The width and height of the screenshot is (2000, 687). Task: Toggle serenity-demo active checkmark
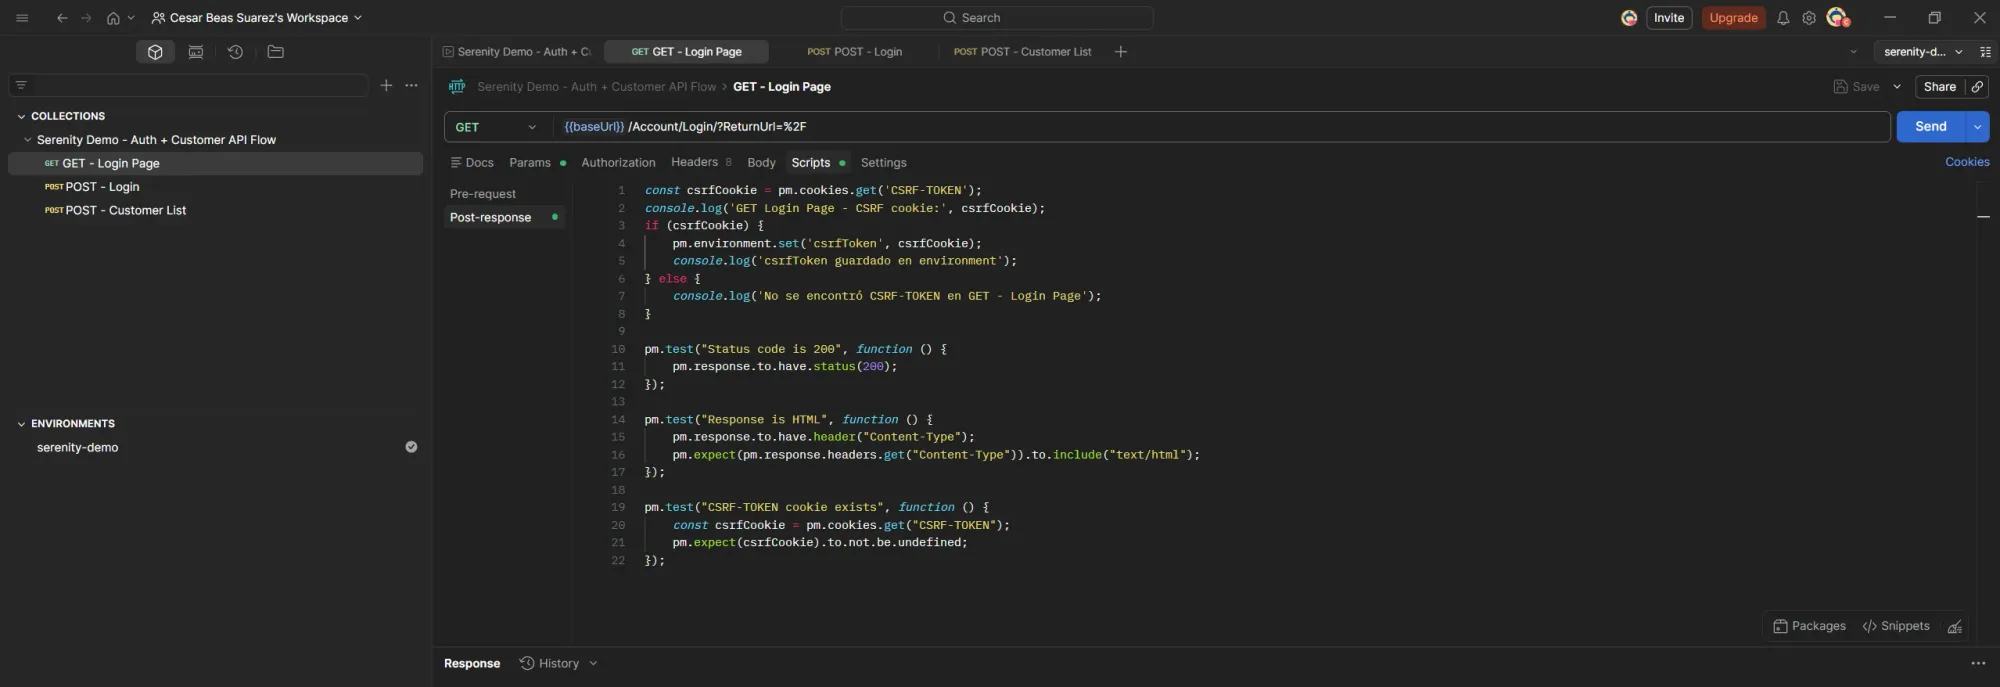411,447
